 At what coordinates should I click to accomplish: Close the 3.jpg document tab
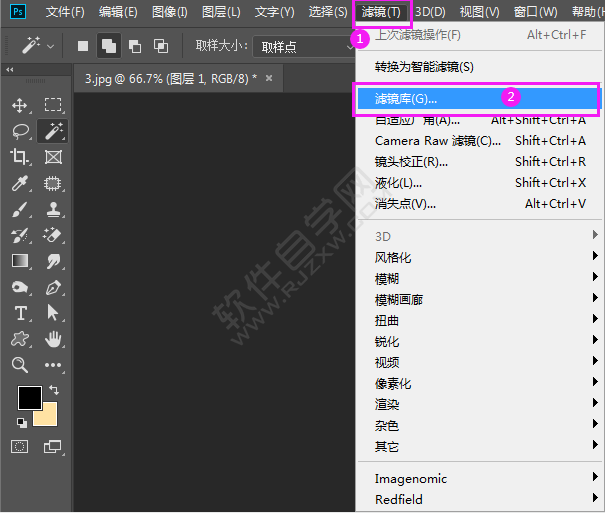(x=269, y=78)
